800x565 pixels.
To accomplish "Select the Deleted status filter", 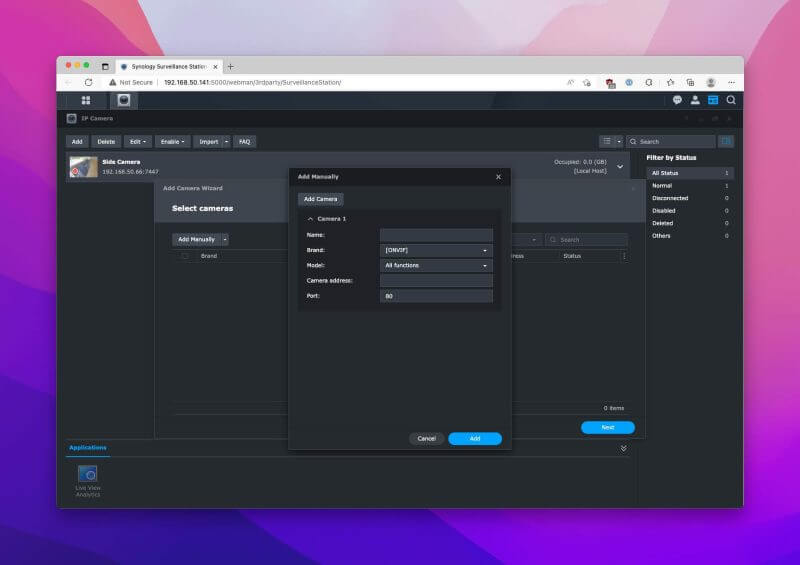I will [690, 223].
